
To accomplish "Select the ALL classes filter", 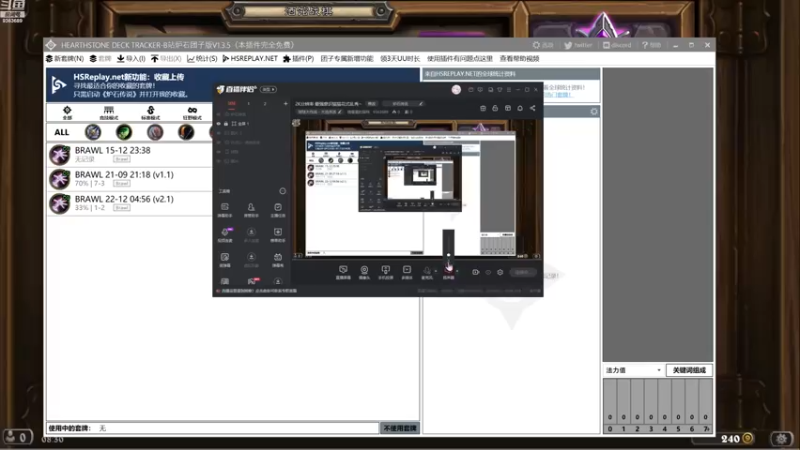I will tap(62, 132).
